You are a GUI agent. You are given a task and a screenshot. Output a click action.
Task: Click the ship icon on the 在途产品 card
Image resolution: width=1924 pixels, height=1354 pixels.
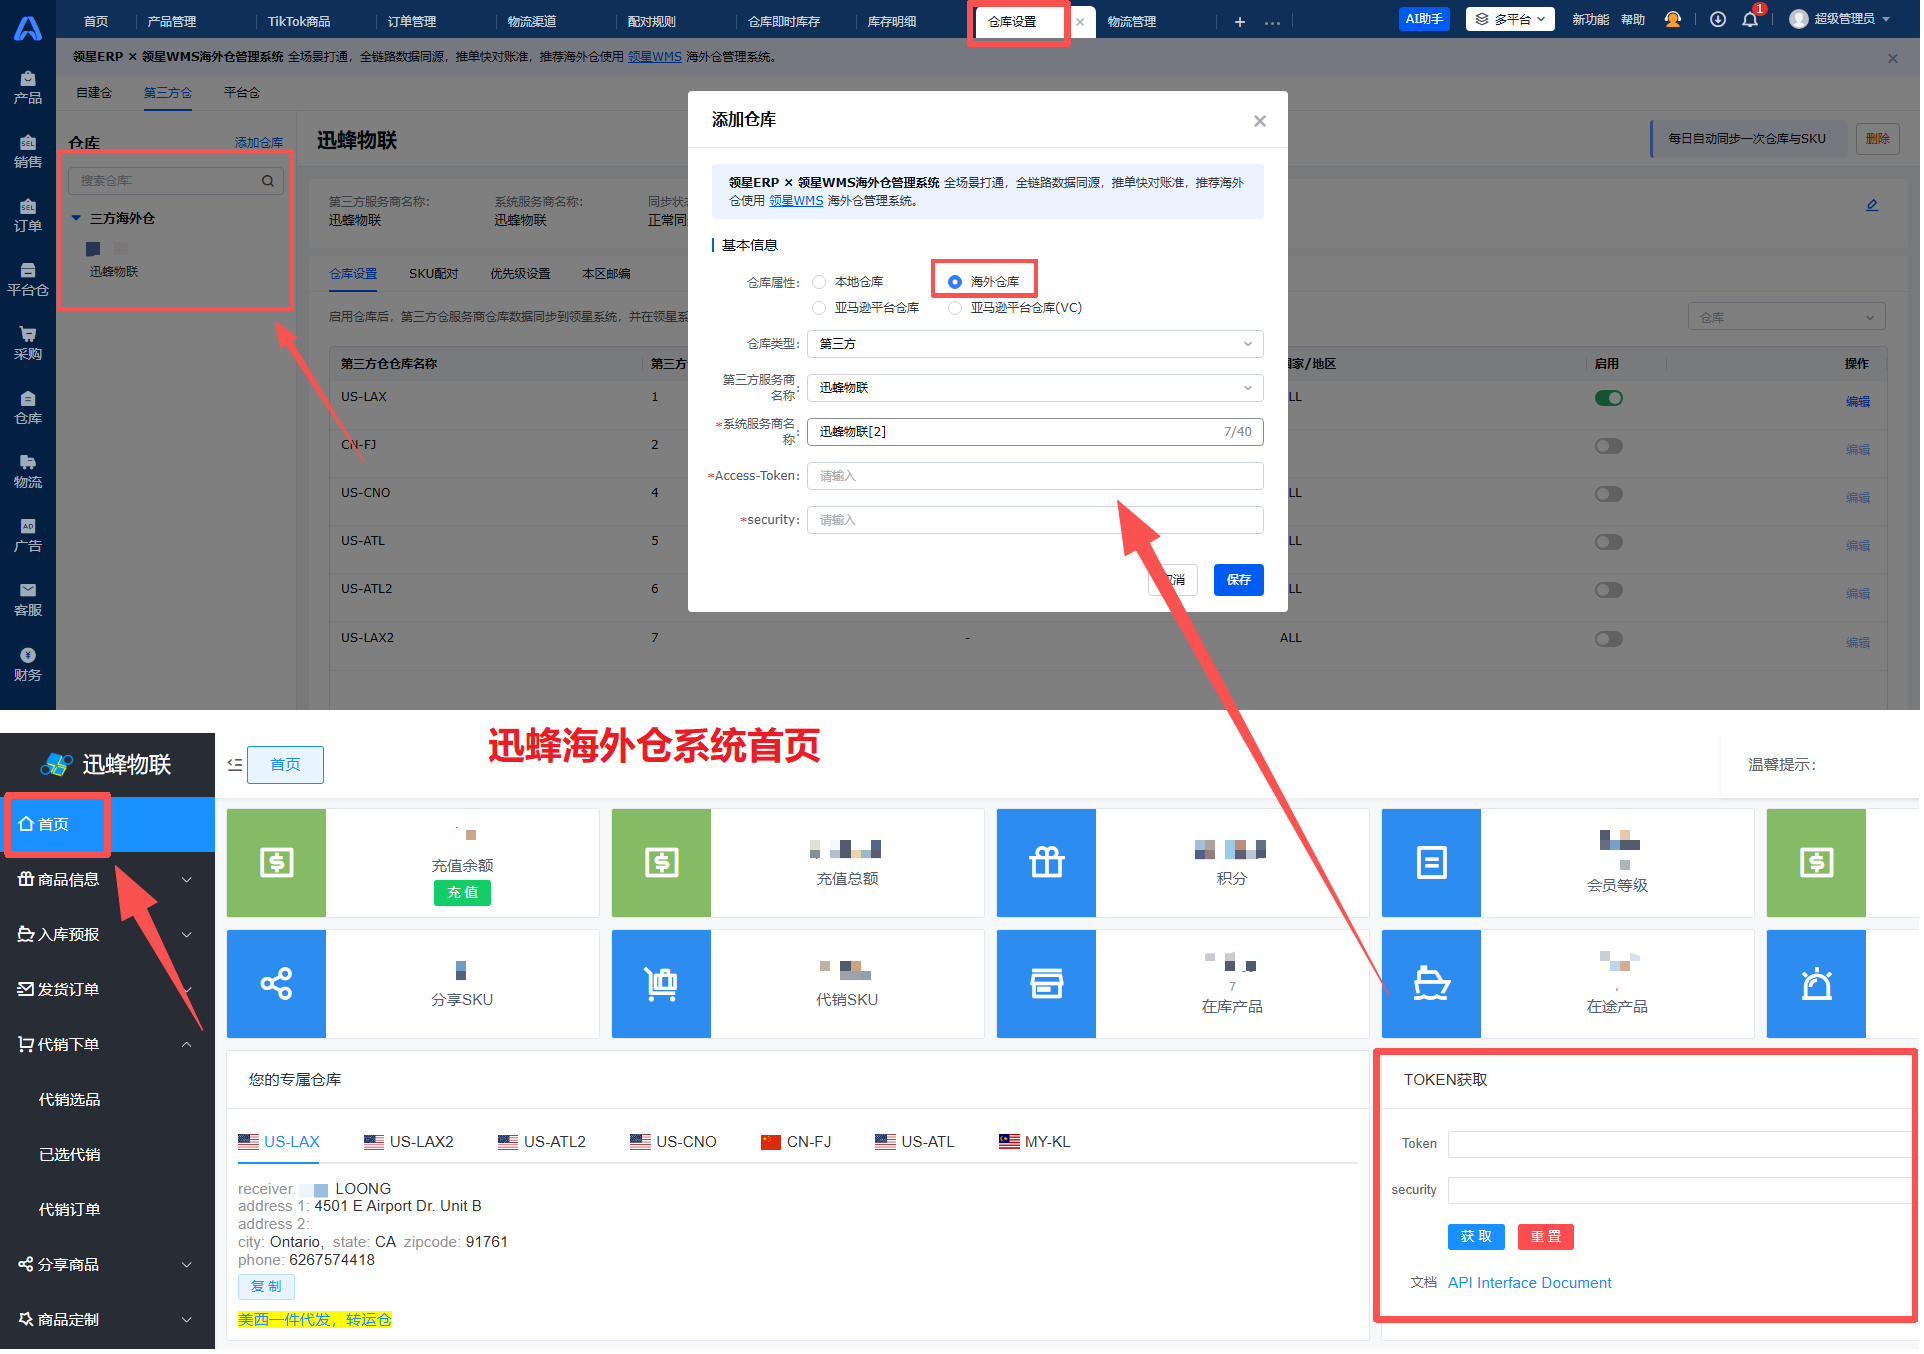pyautogui.click(x=1432, y=984)
